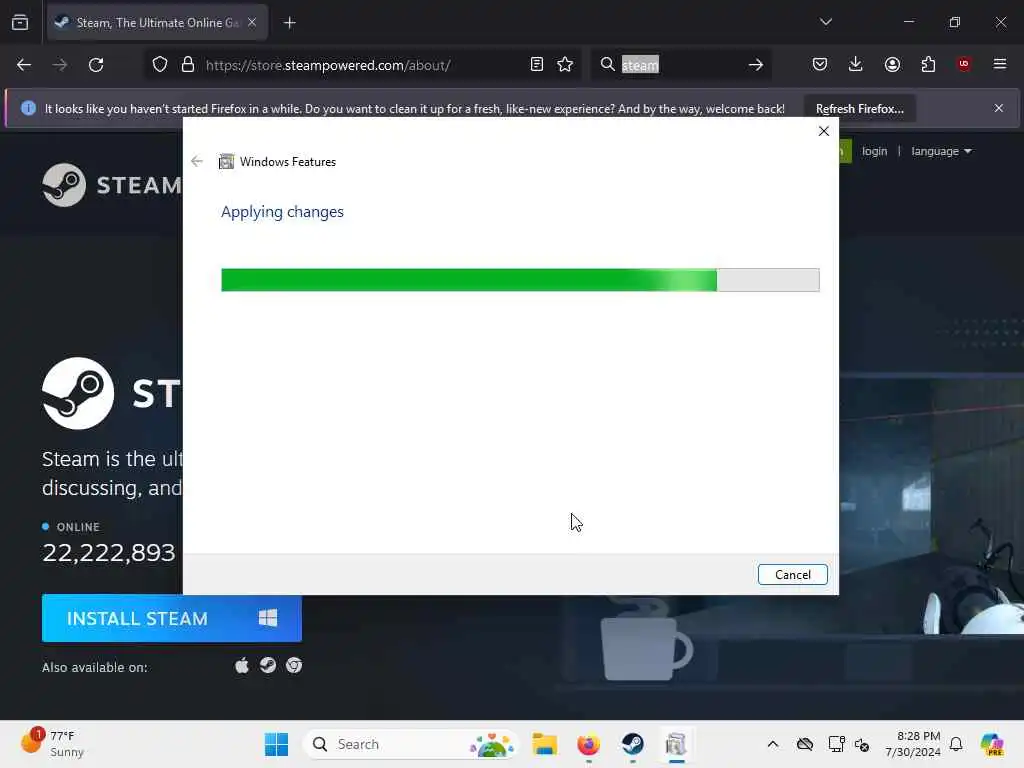Open Firefox downloads panel

coord(856,64)
